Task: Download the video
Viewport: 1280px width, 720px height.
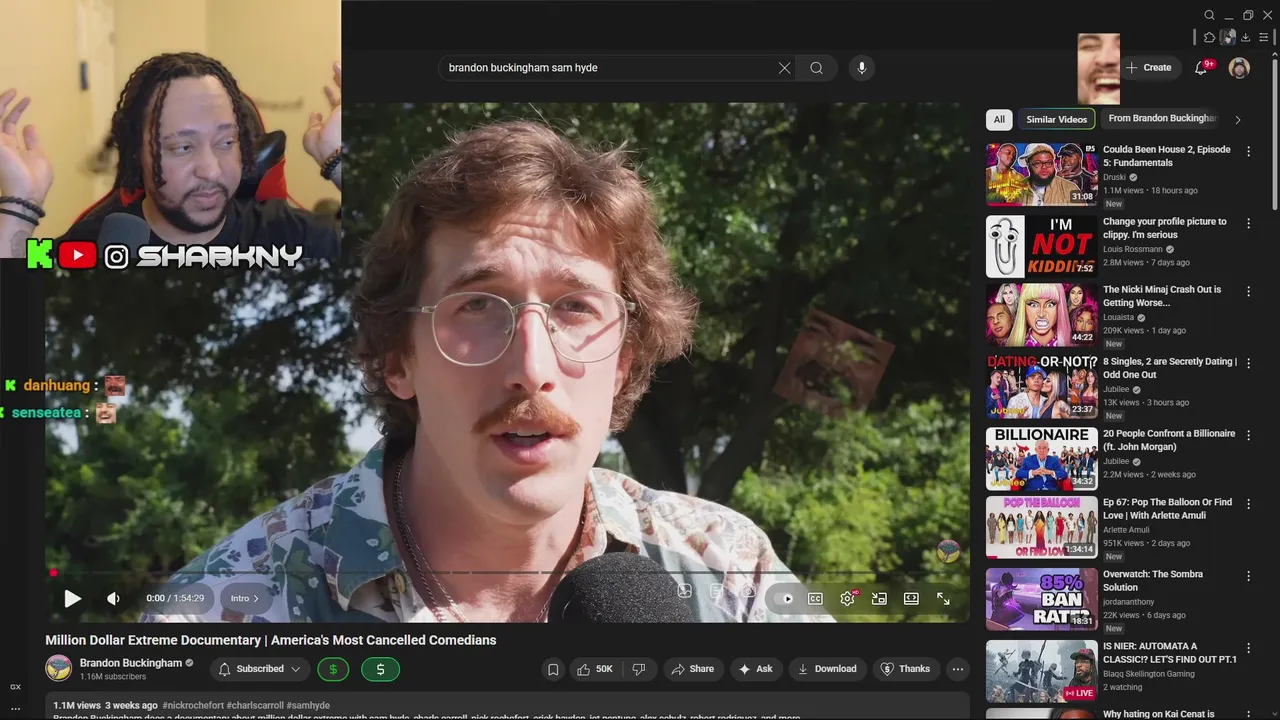Action: [827, 669]
